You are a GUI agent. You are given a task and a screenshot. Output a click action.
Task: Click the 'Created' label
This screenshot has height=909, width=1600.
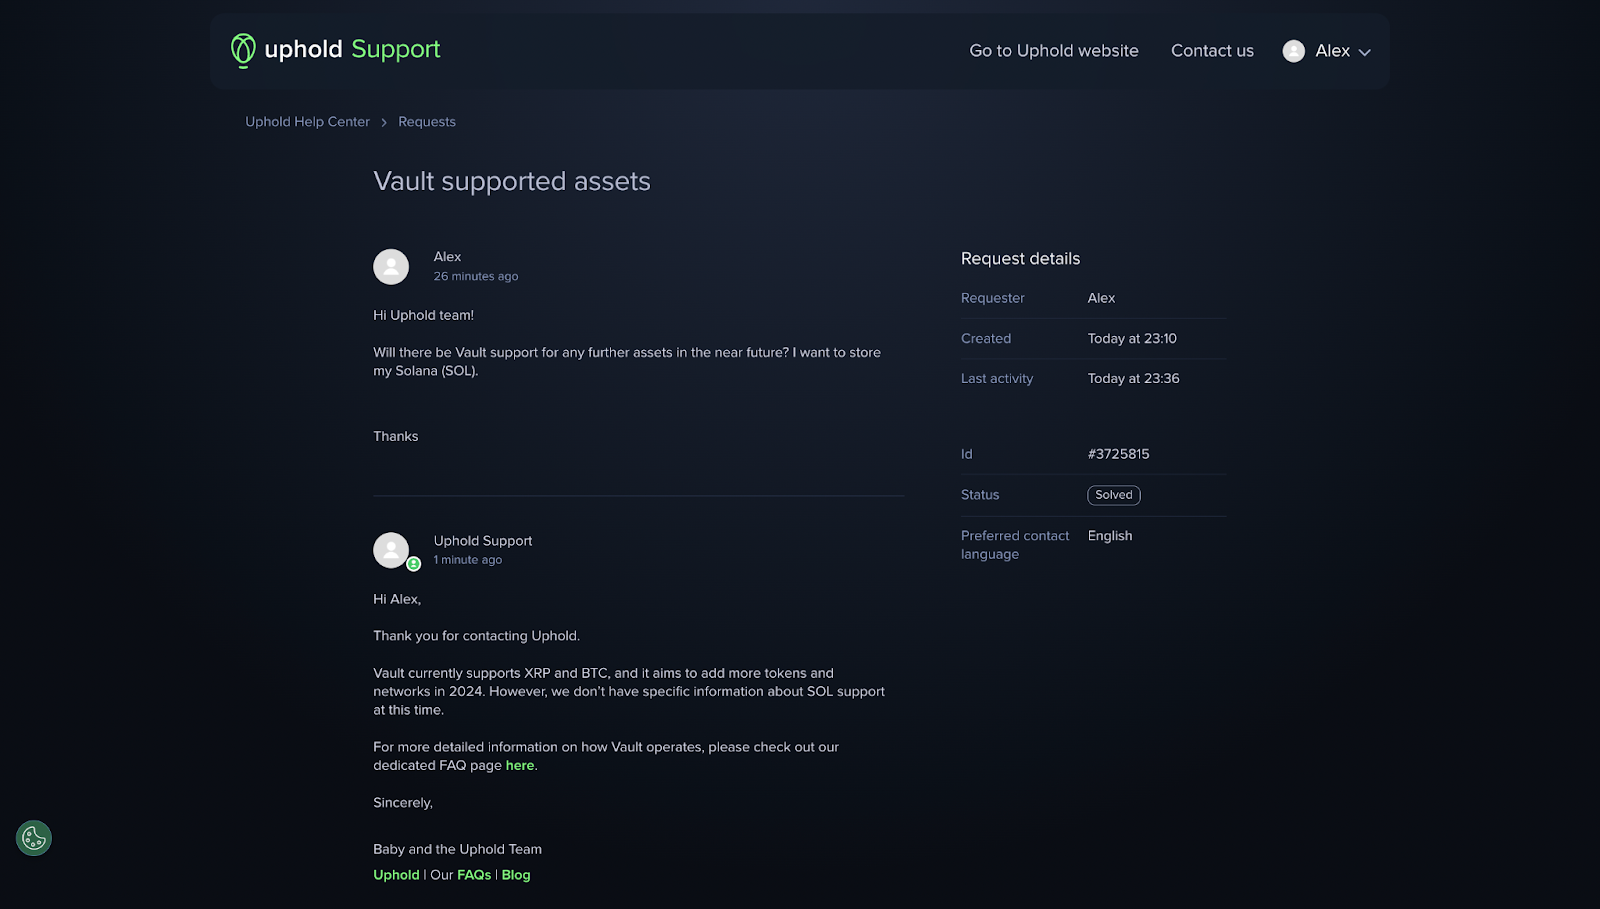point(986,339)
